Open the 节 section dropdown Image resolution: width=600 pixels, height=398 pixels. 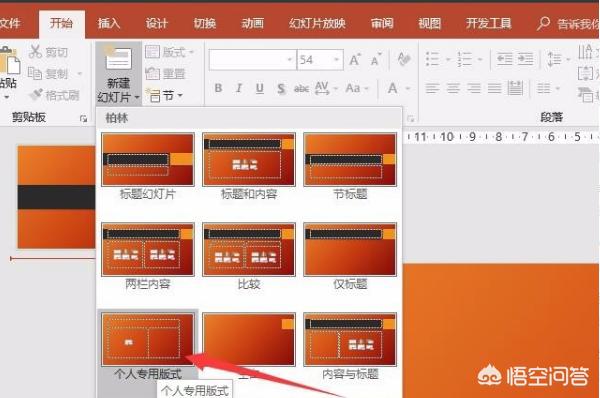pyautogui.click(x=165, y=95)
